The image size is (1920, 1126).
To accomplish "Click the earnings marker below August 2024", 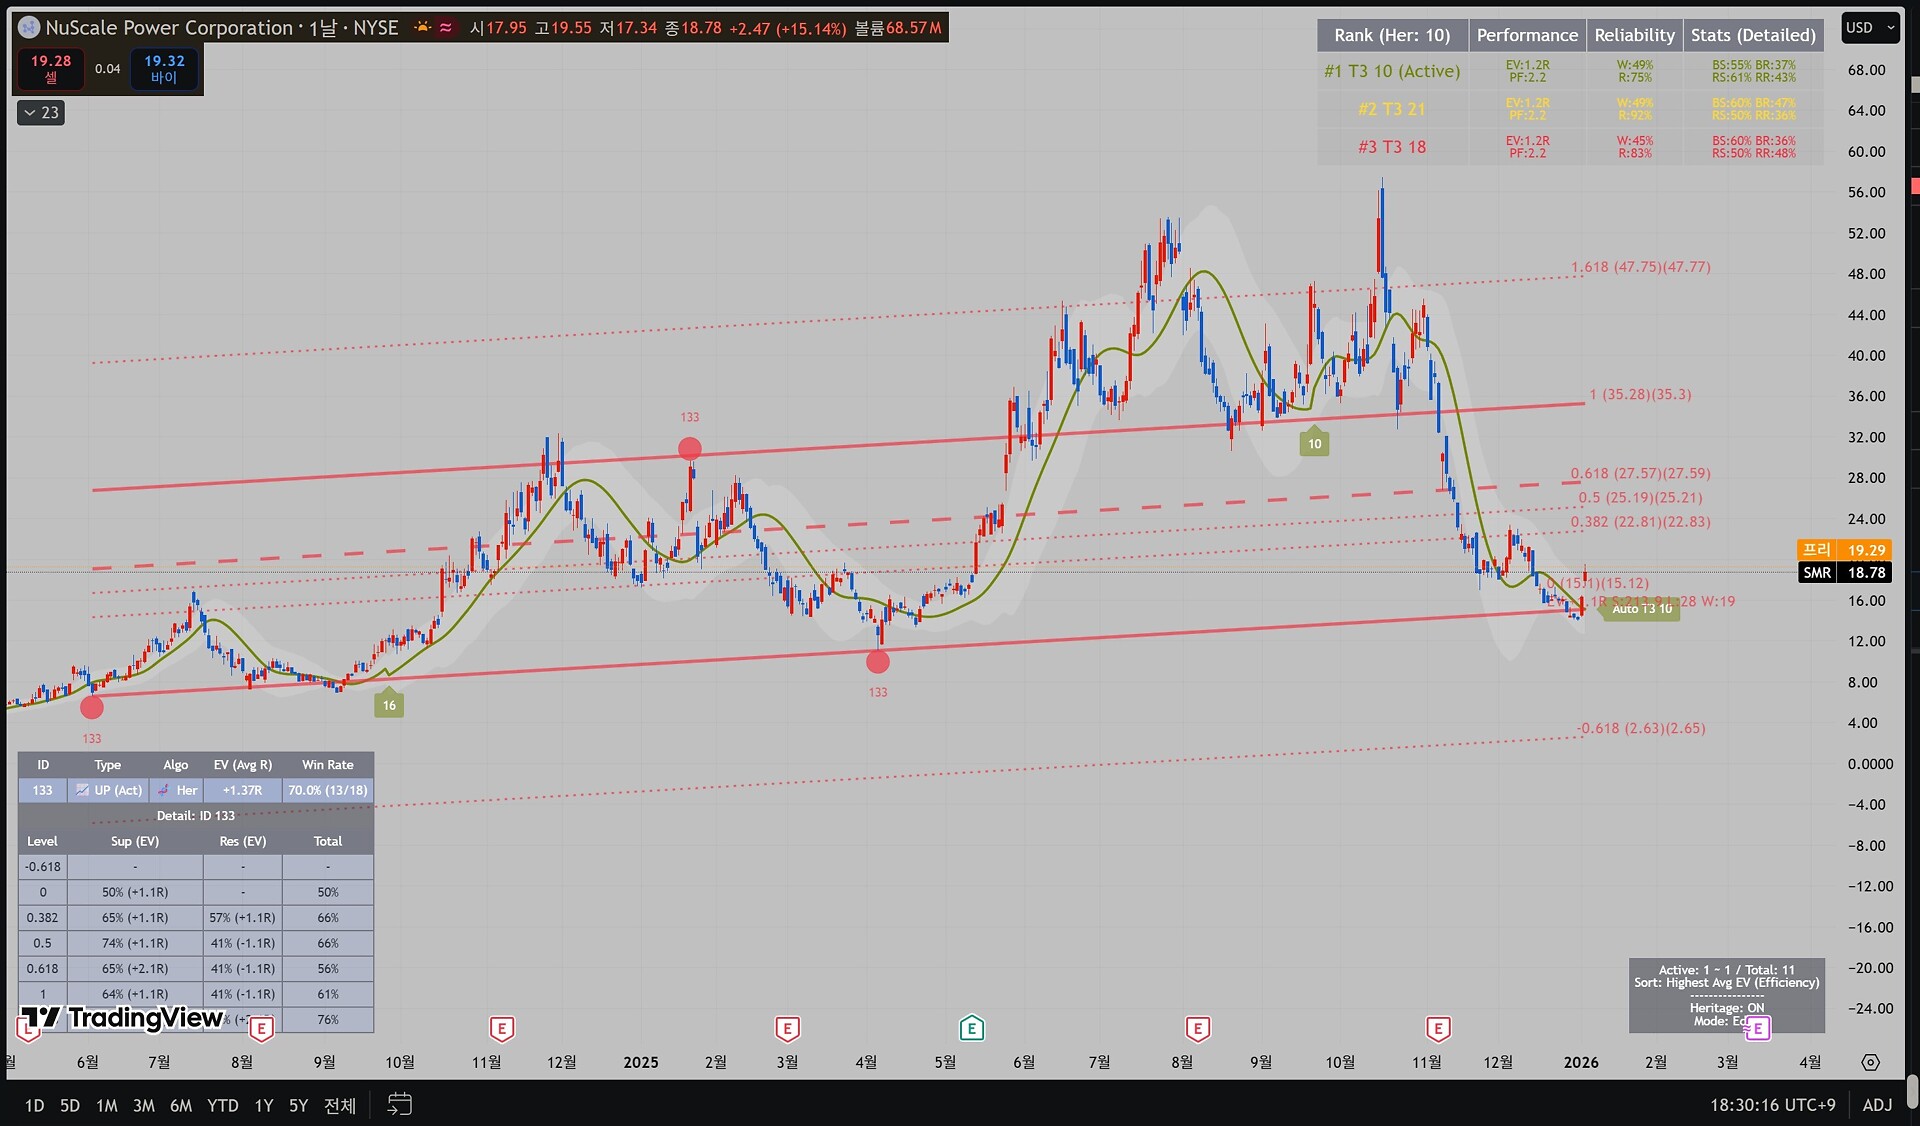I will (261, 1028).
